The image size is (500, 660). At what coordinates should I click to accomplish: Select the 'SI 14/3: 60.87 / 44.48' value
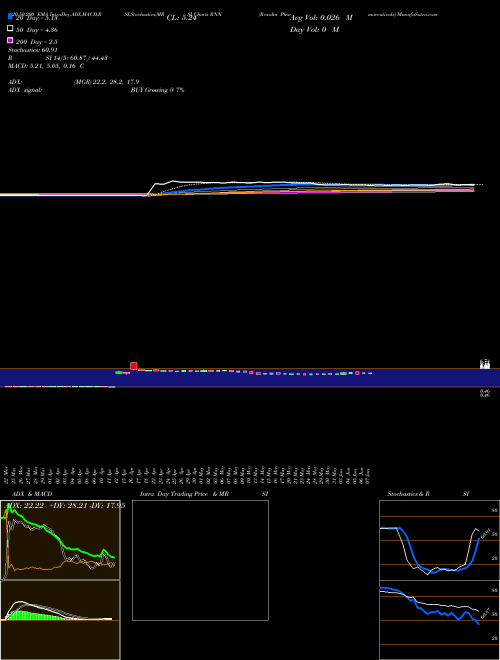76,58
